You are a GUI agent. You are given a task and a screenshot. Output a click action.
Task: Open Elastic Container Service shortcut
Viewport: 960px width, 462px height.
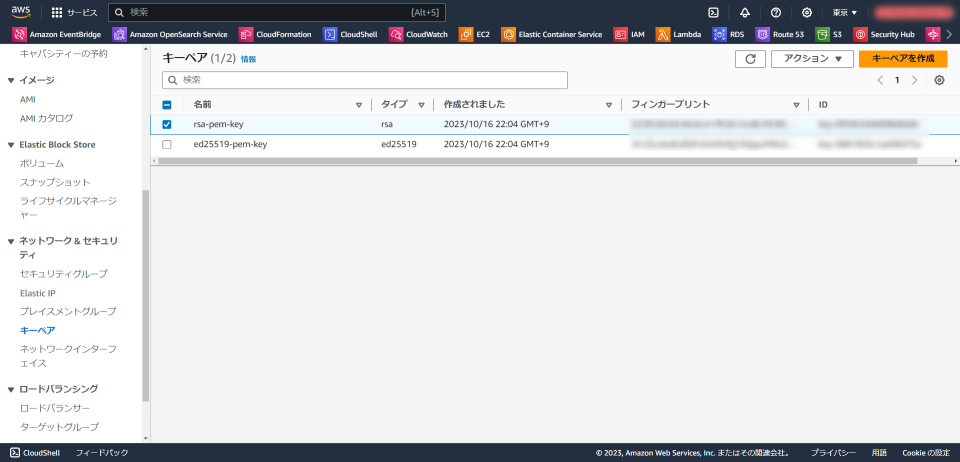(x=552, y=34)
